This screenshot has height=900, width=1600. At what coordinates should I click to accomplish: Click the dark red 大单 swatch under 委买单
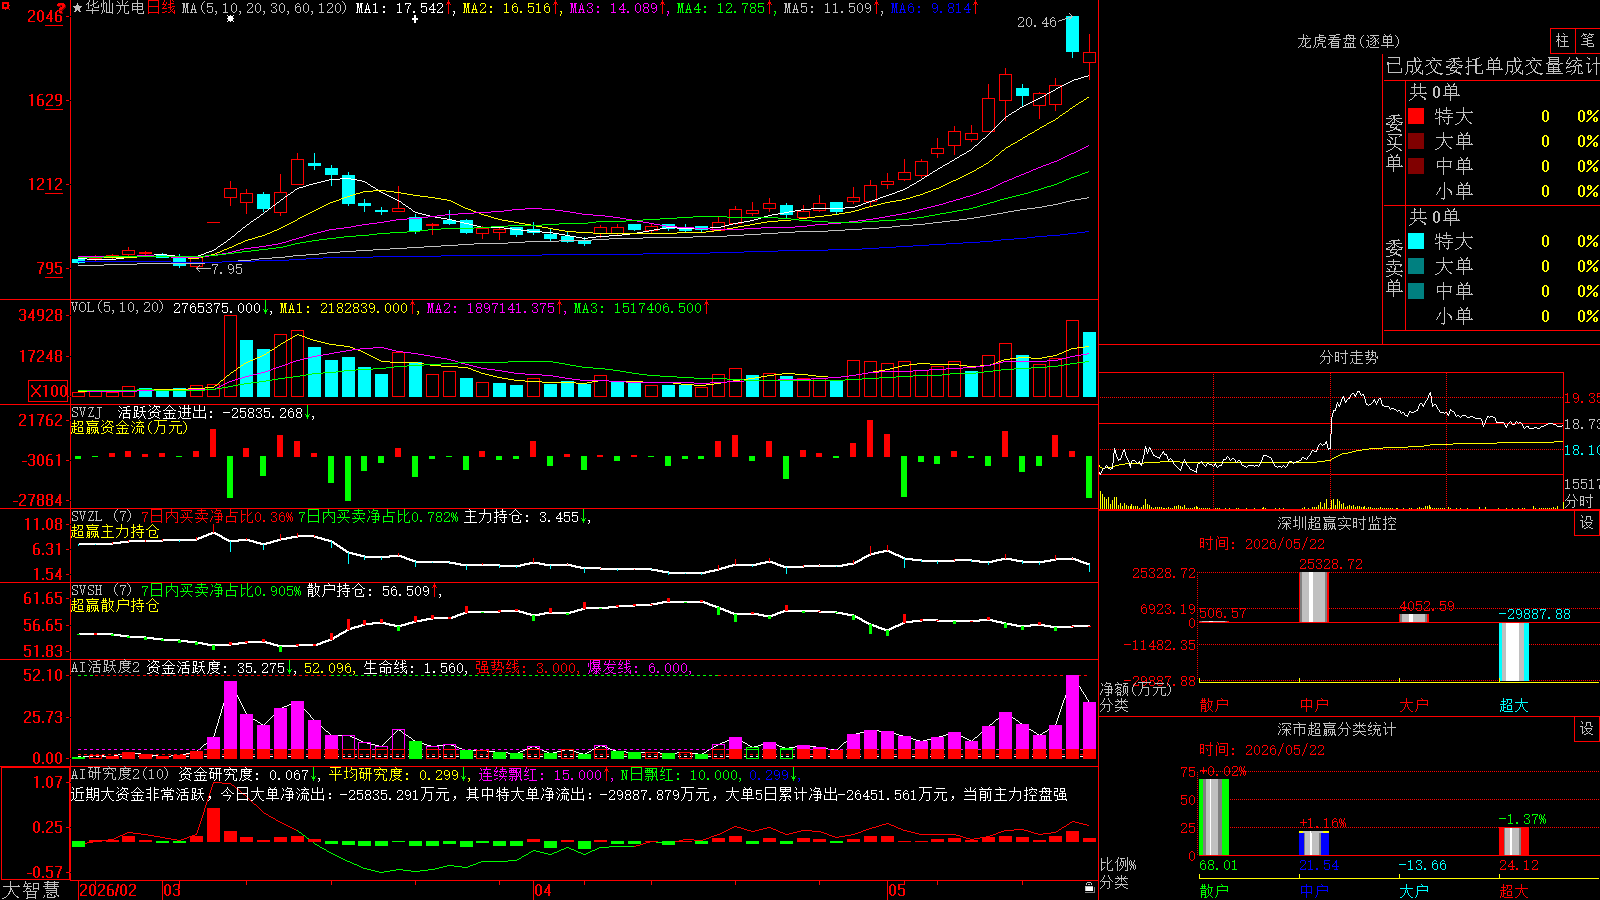click(1416, 141)
